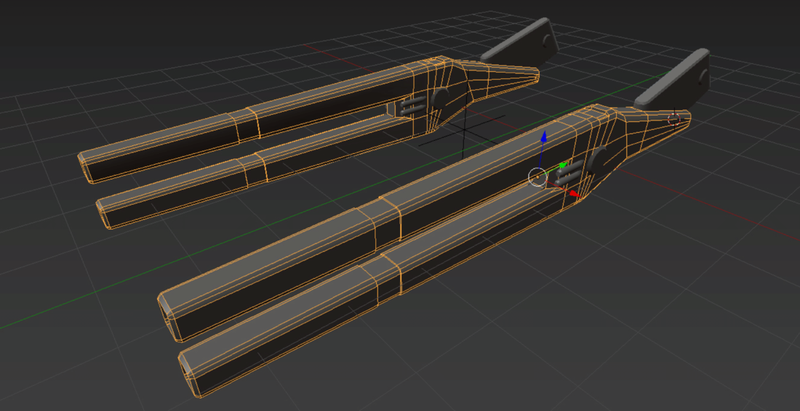This screenshot has width=800, height=411.
Task: Click the white circle of the move gizmo
Action: pos(537,177)
